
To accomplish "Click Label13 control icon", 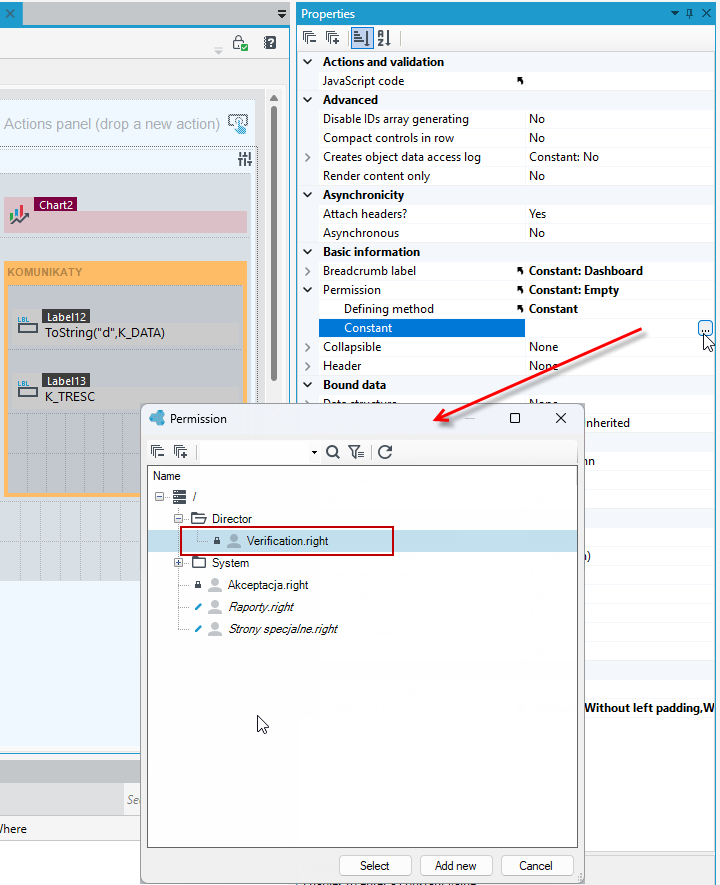I will (28, 389).
